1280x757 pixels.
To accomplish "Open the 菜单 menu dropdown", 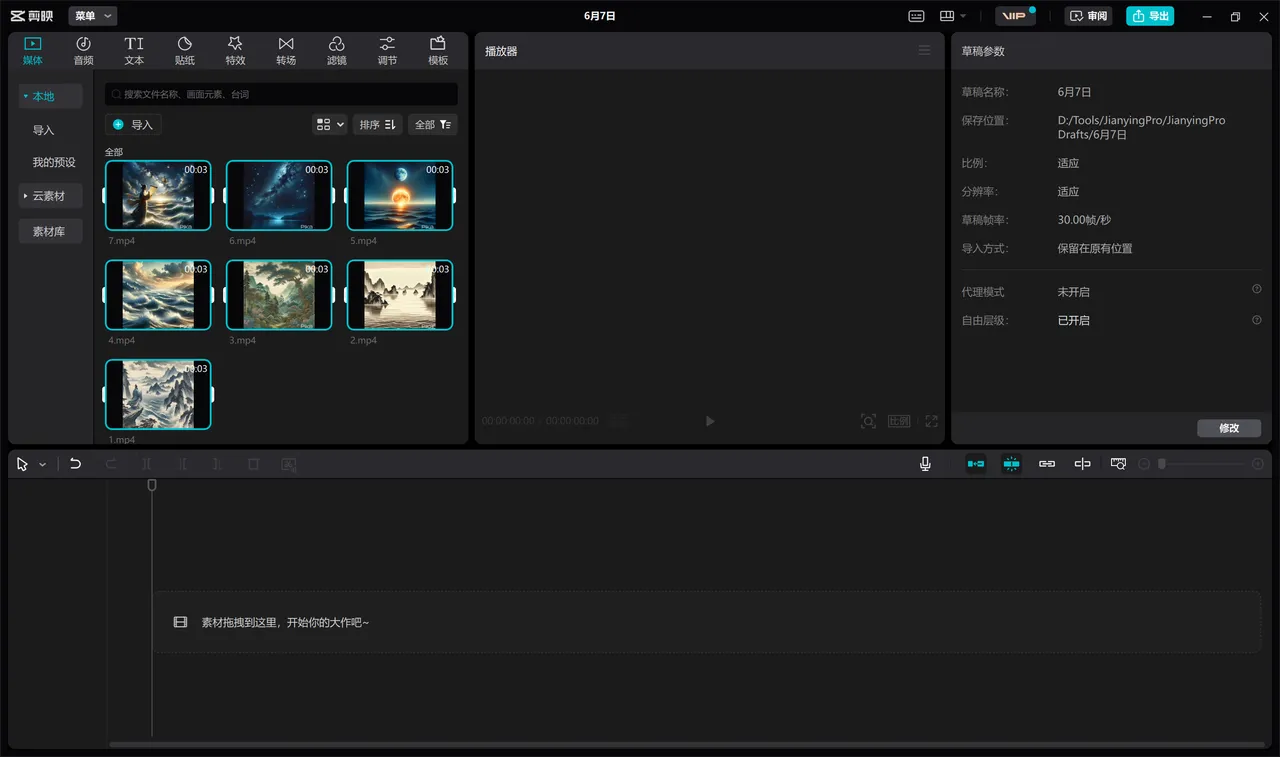I will click(93, 16).
